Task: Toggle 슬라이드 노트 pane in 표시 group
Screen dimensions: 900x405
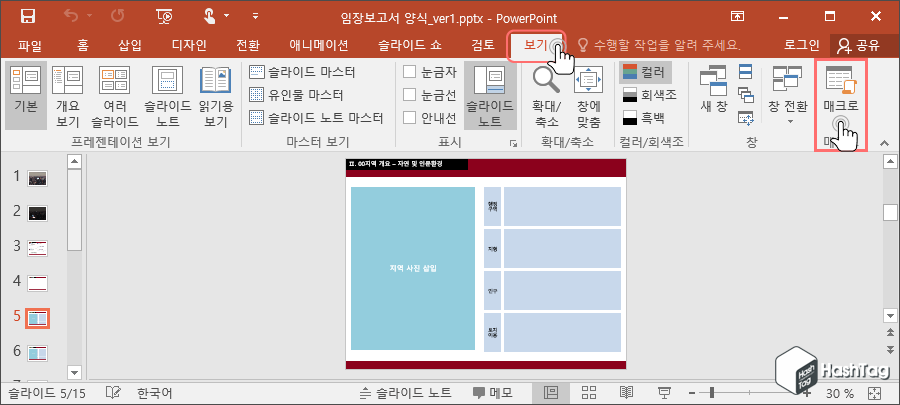Action: 490,95
